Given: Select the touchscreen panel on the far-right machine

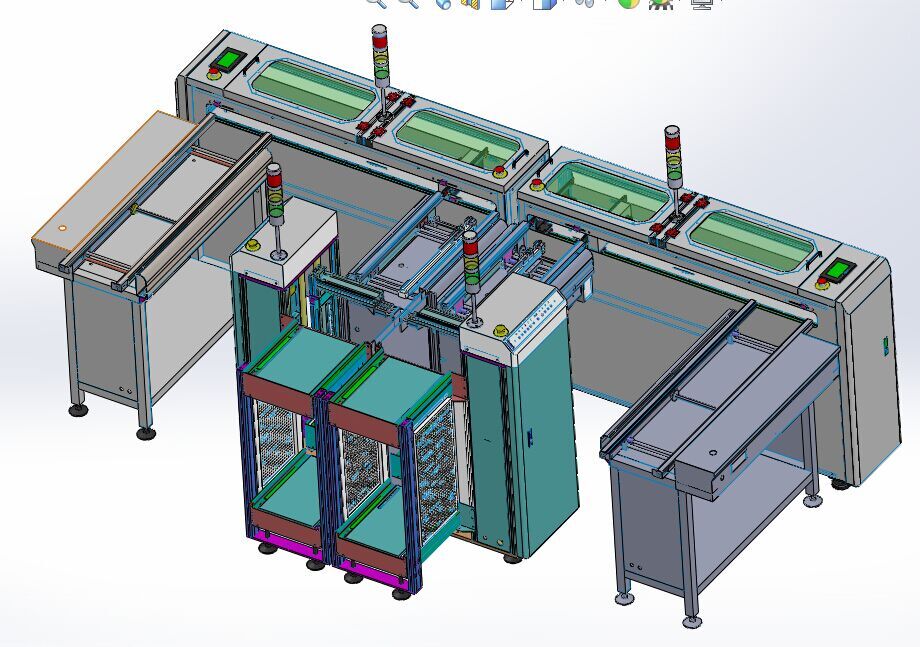Looking at the screenshot, I should (x=840, y=270).
